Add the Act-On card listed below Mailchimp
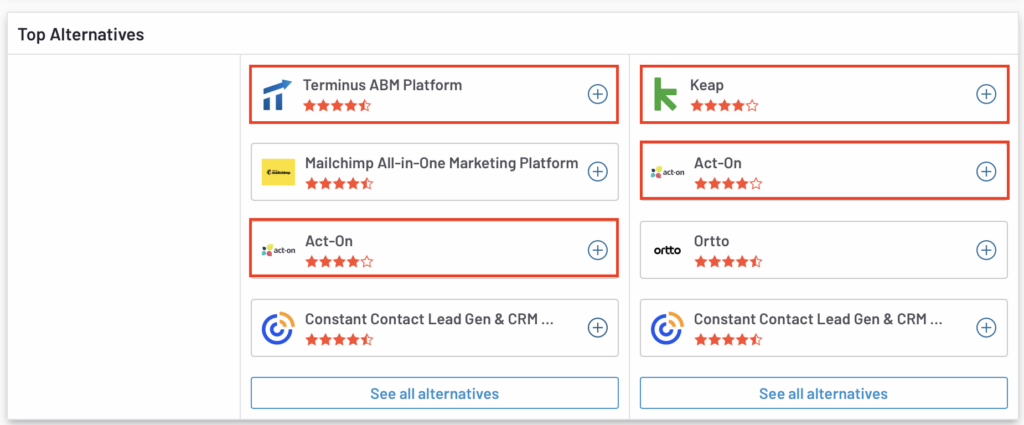Screen dimensions: 1024x425 (x=598, y=249)
